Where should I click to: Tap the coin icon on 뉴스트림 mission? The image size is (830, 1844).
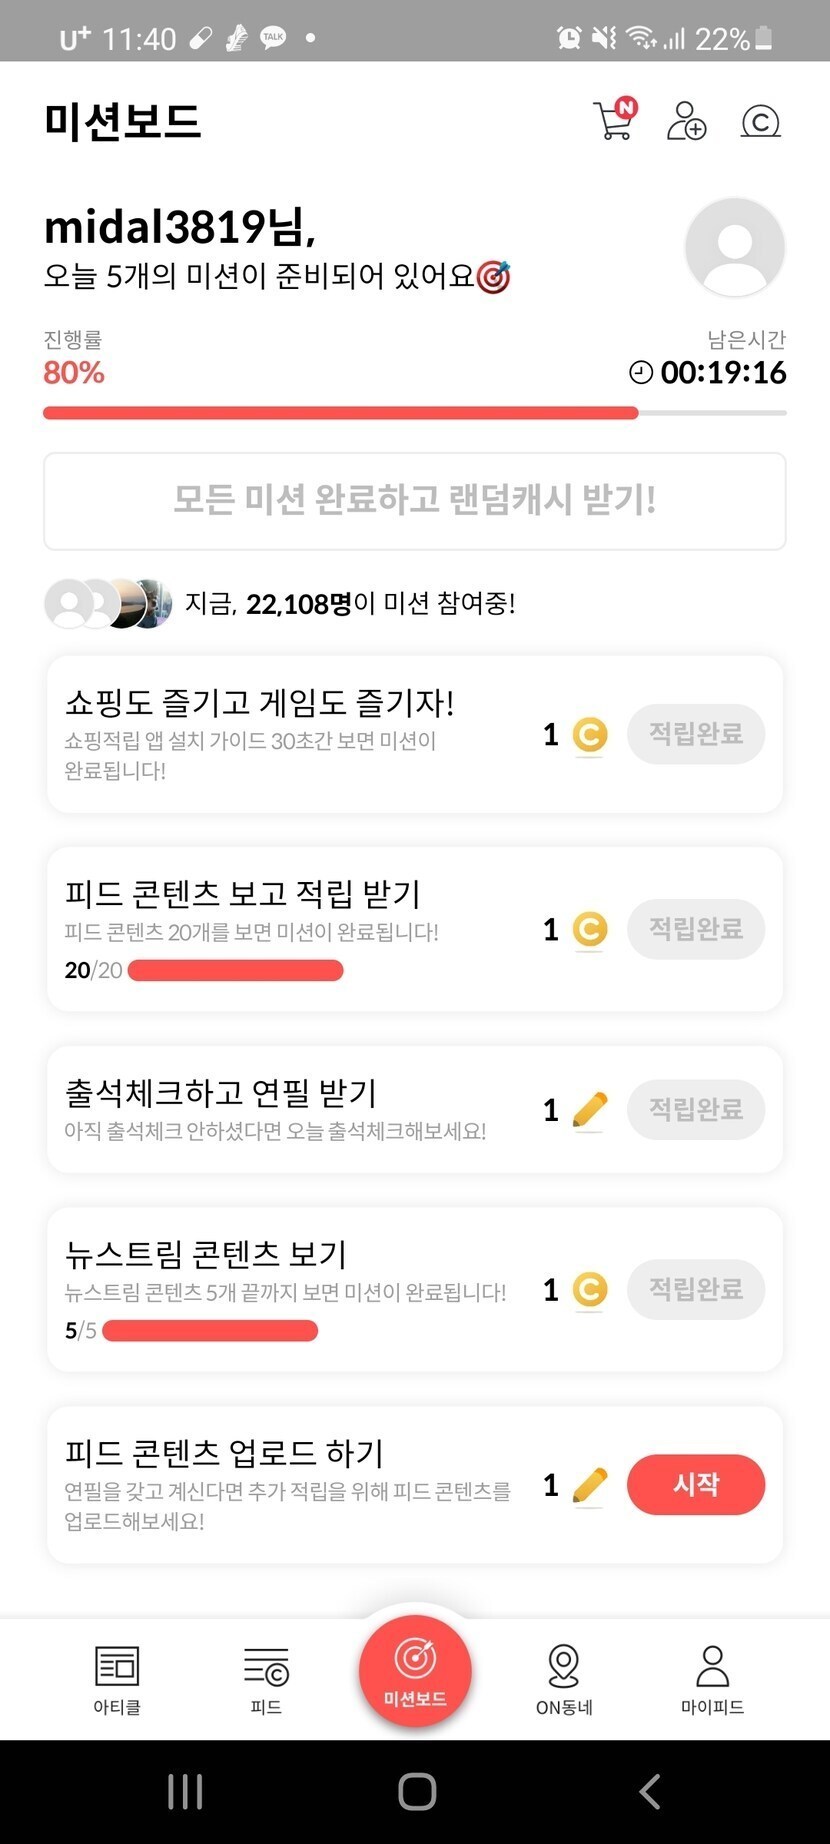coord(590,1290)
